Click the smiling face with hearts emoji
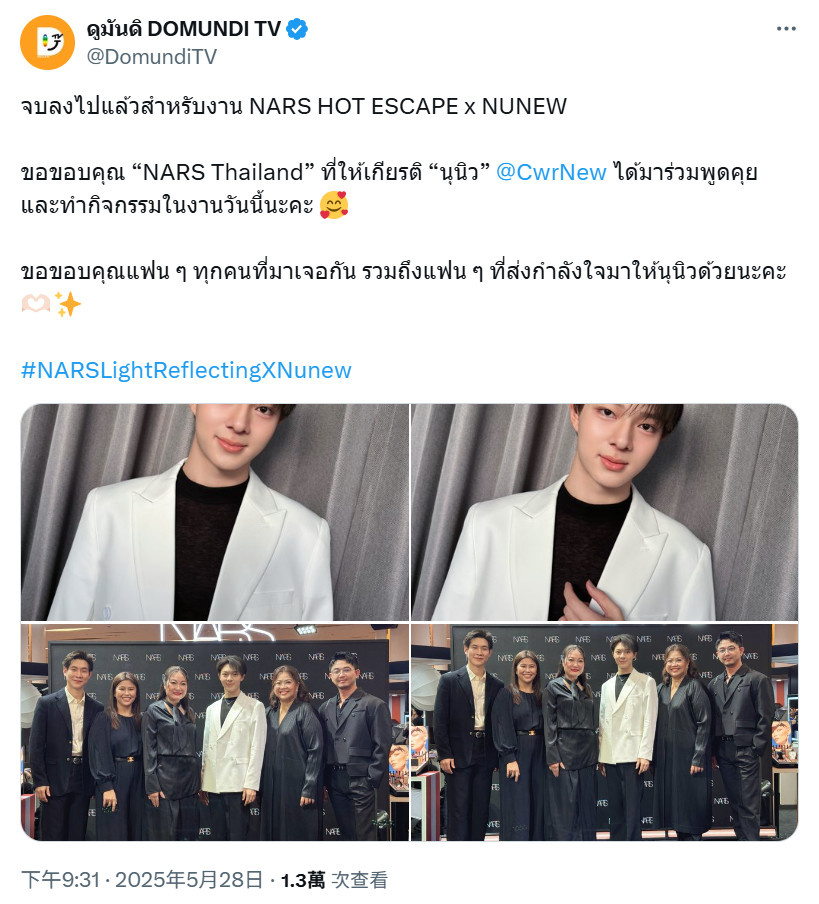 pos(334,205)
